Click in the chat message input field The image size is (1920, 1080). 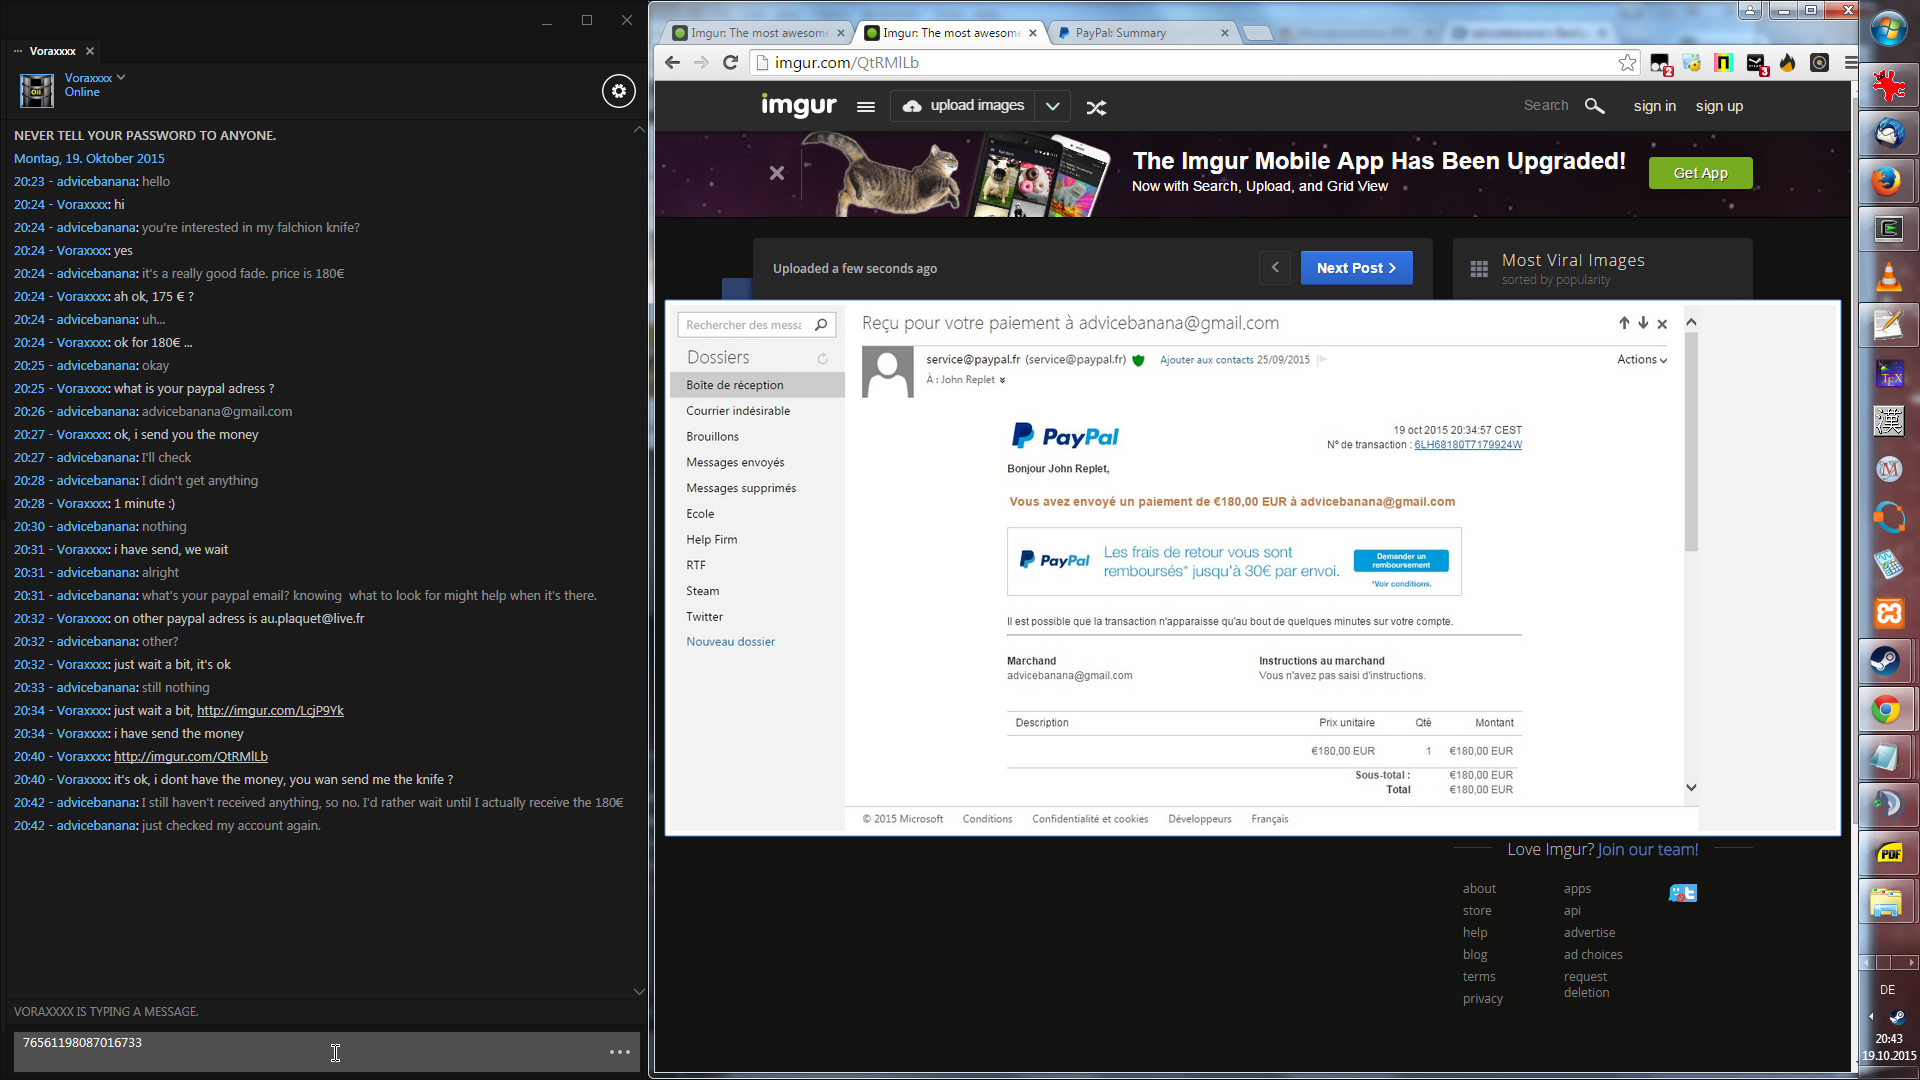coord(300,1052)
